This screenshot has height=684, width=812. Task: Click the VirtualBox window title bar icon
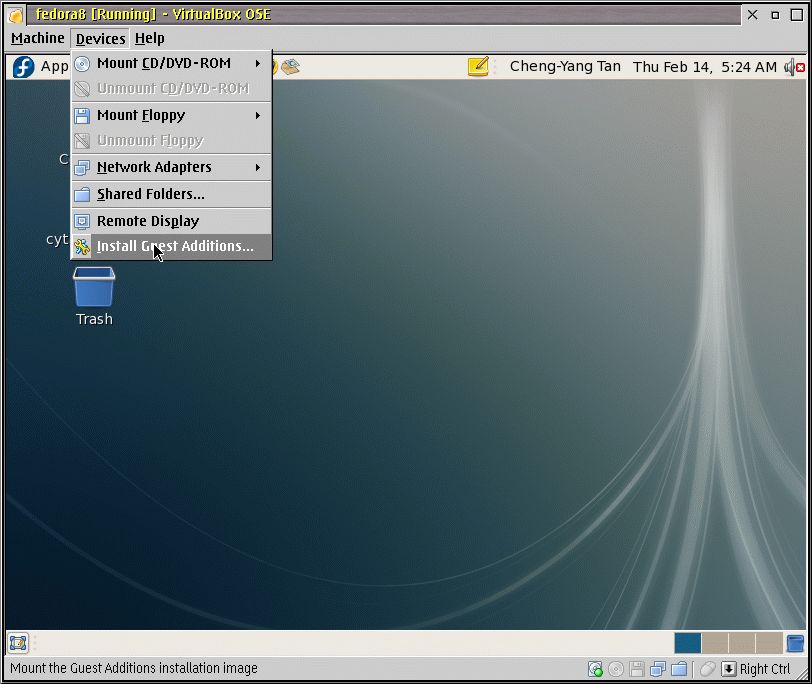16,15
